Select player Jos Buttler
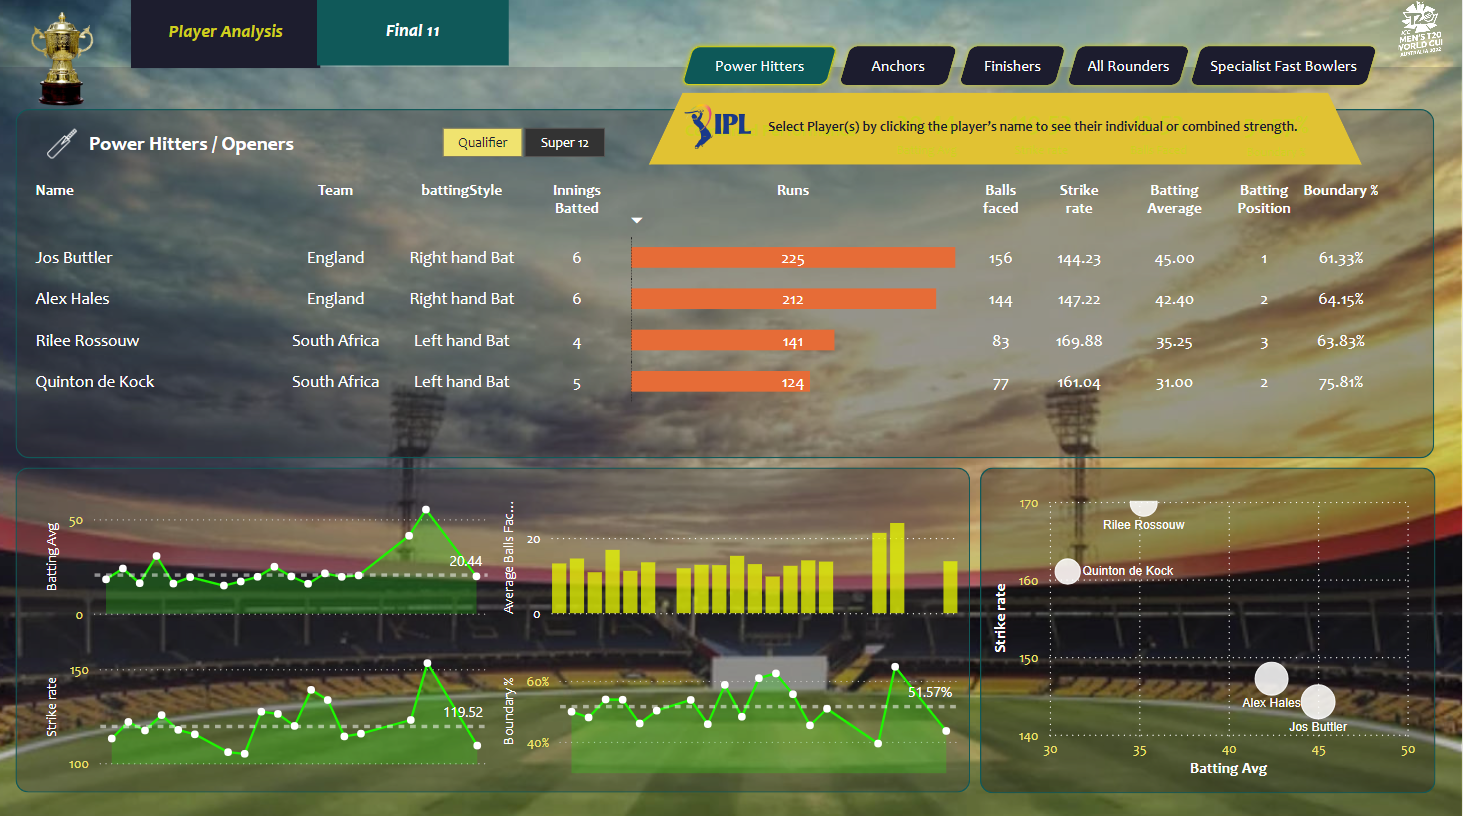Image resolution: width=1463 pixels, height=816 pixels. pyautogui.click(x=74, y=258)
